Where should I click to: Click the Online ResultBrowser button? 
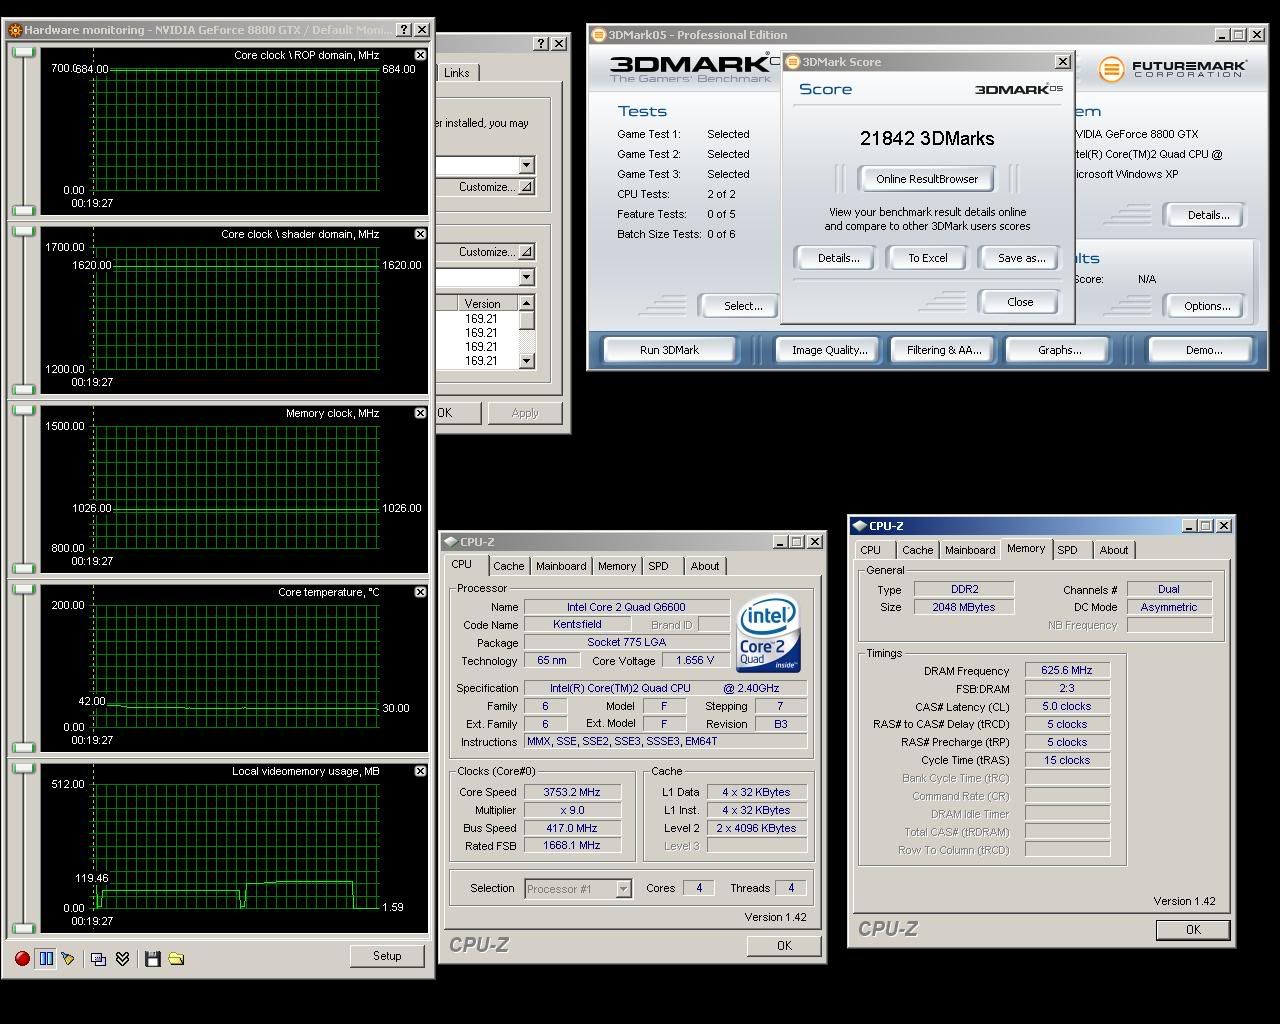[x=927, y=179]
